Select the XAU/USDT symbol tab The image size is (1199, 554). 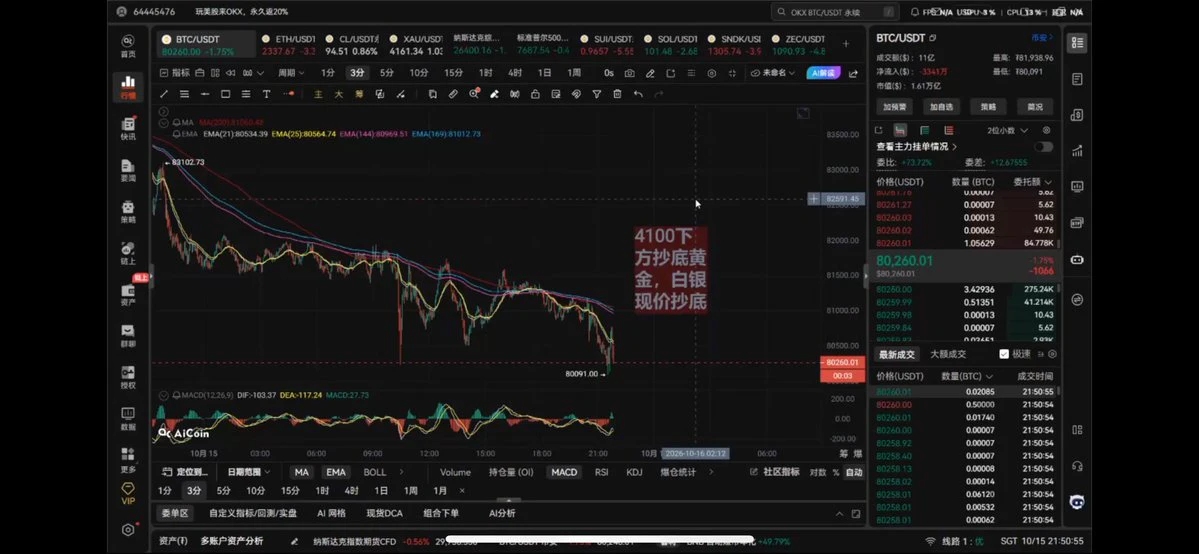pyautogui.click(x=414, y=44)
